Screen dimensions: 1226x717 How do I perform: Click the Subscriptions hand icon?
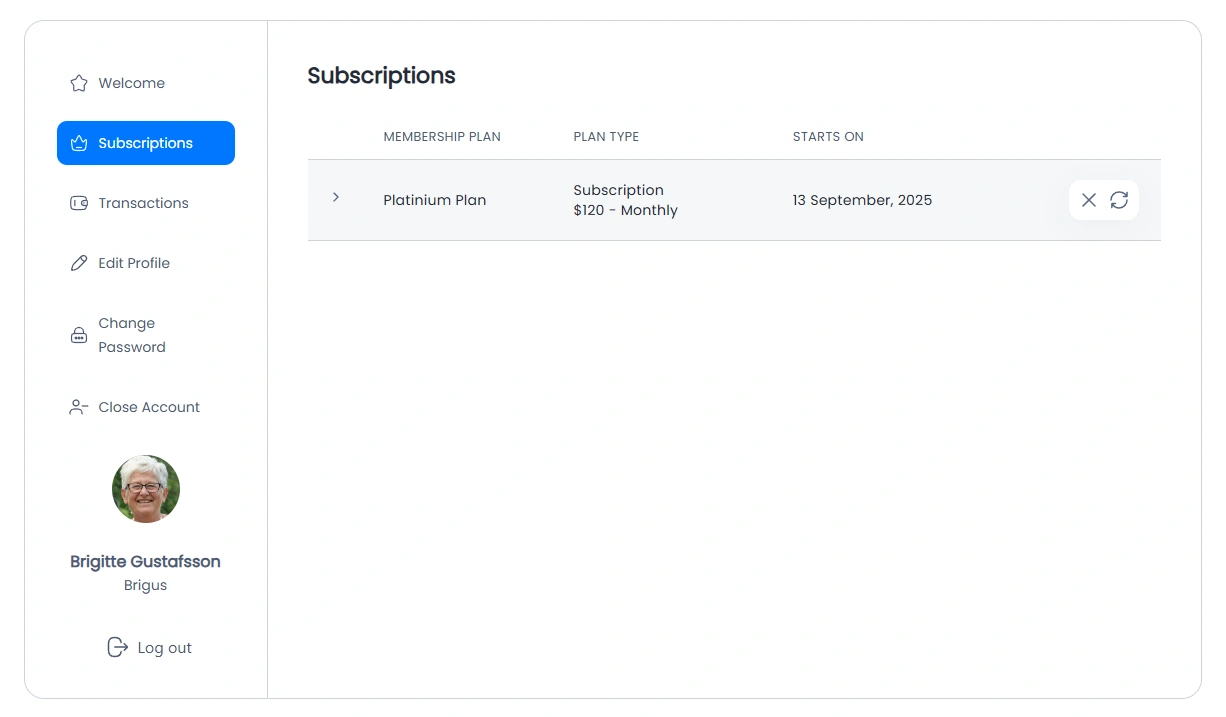[79, 142]
